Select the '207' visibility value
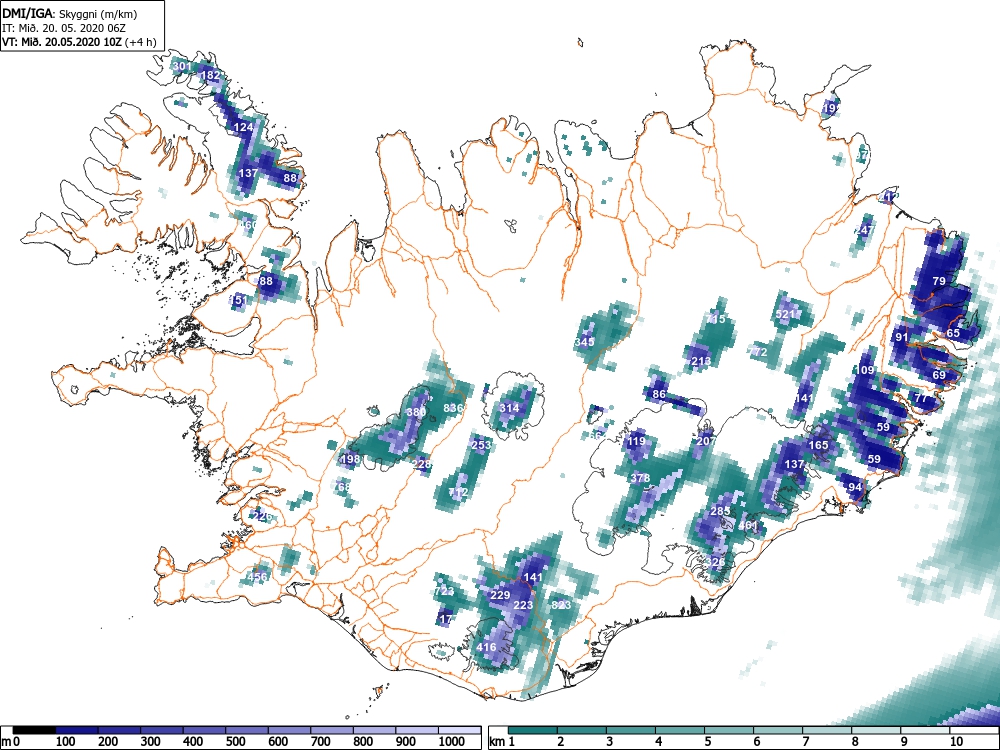The image size is (1000, 750). click(705, 441)
